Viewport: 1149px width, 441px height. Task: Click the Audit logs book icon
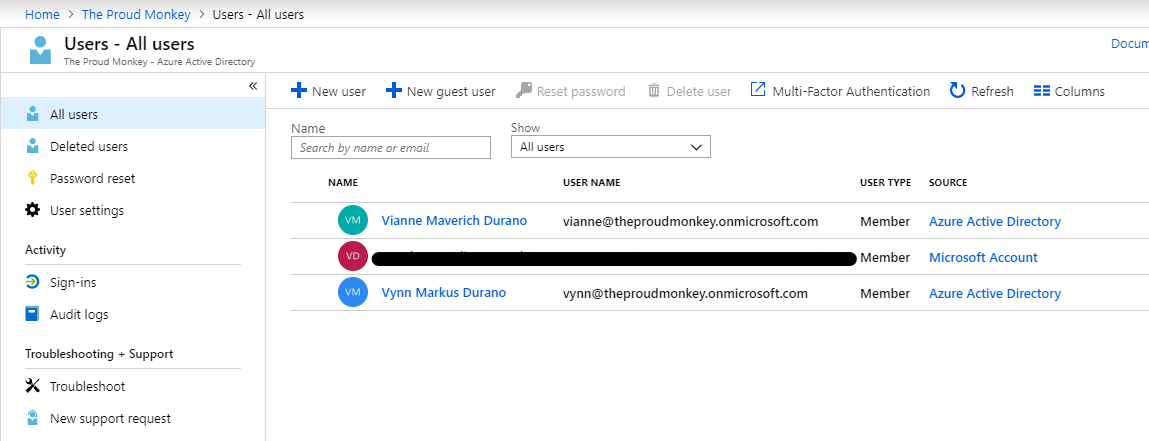coord(32,314)
